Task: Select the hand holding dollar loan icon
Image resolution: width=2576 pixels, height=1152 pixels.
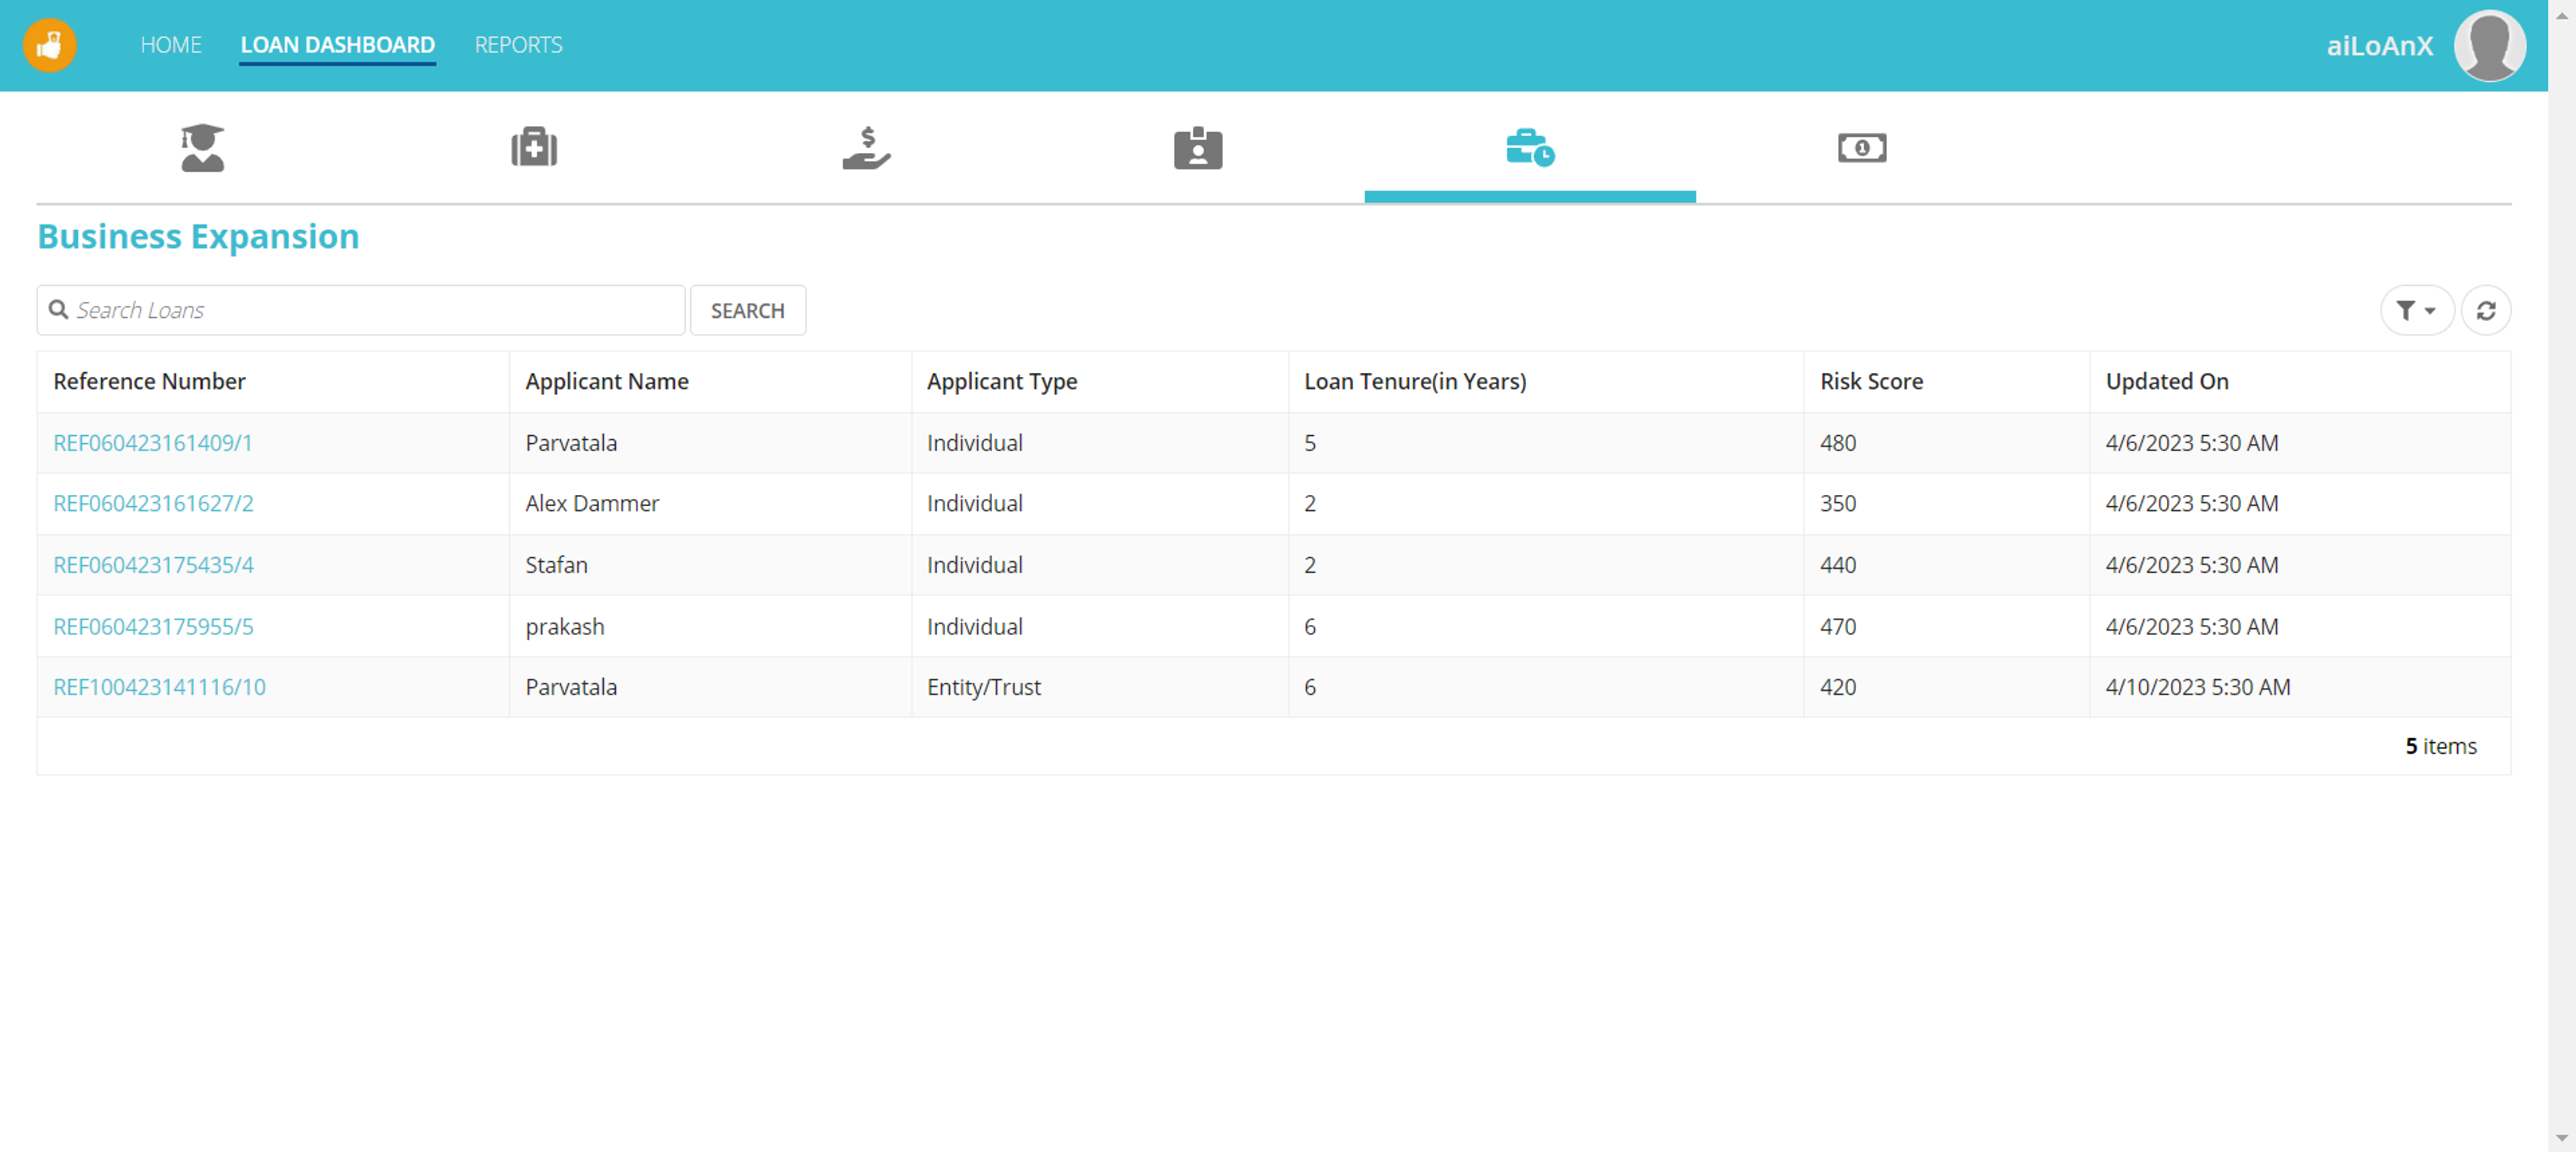Action: [x=866, y=148]
